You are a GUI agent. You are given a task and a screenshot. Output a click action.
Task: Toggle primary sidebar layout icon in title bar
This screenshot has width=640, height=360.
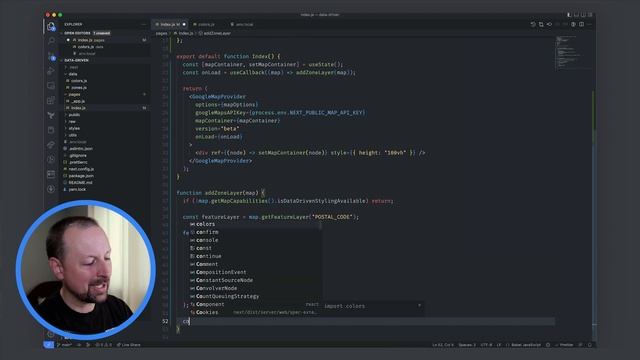[x=569, y=15]
